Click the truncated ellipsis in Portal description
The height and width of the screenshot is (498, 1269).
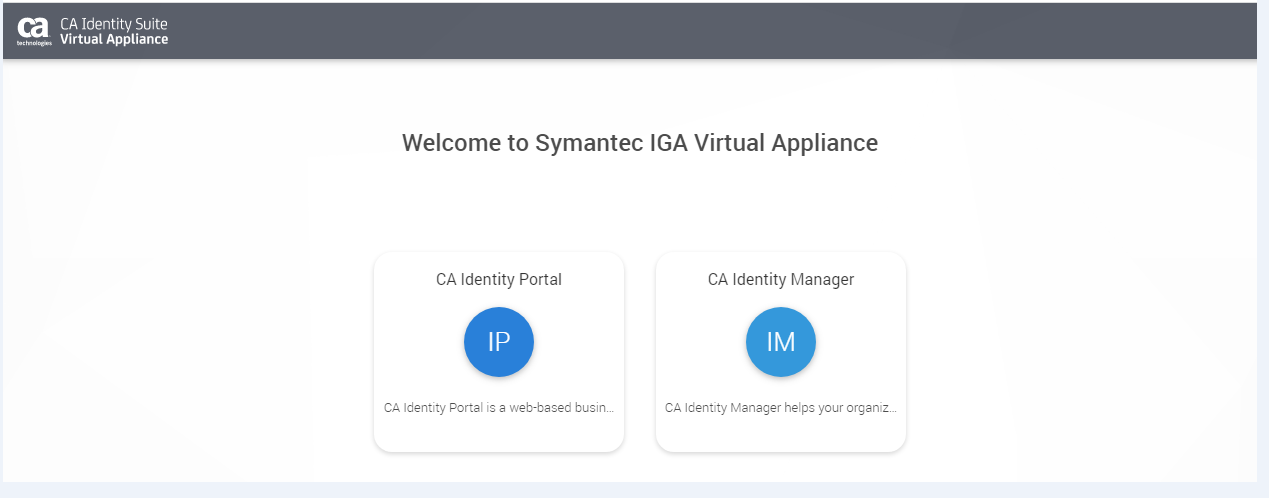pyautogui.click(x=609, y=409)
